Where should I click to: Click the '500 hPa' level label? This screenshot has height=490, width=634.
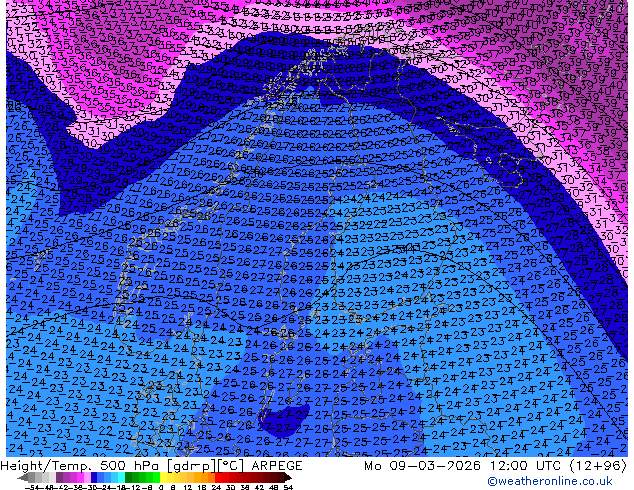(x=129, y=466)
